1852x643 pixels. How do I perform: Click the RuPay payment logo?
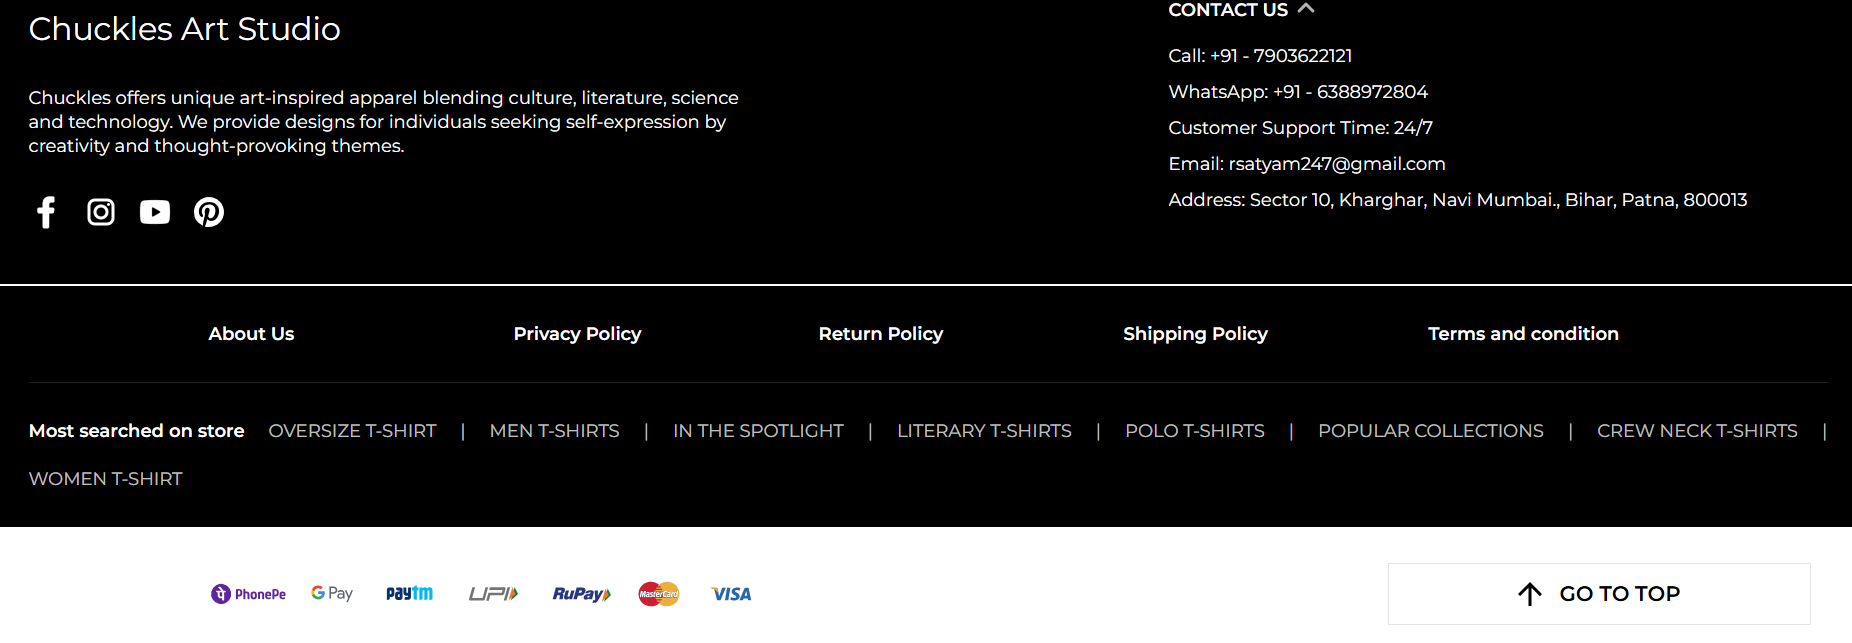581,594
